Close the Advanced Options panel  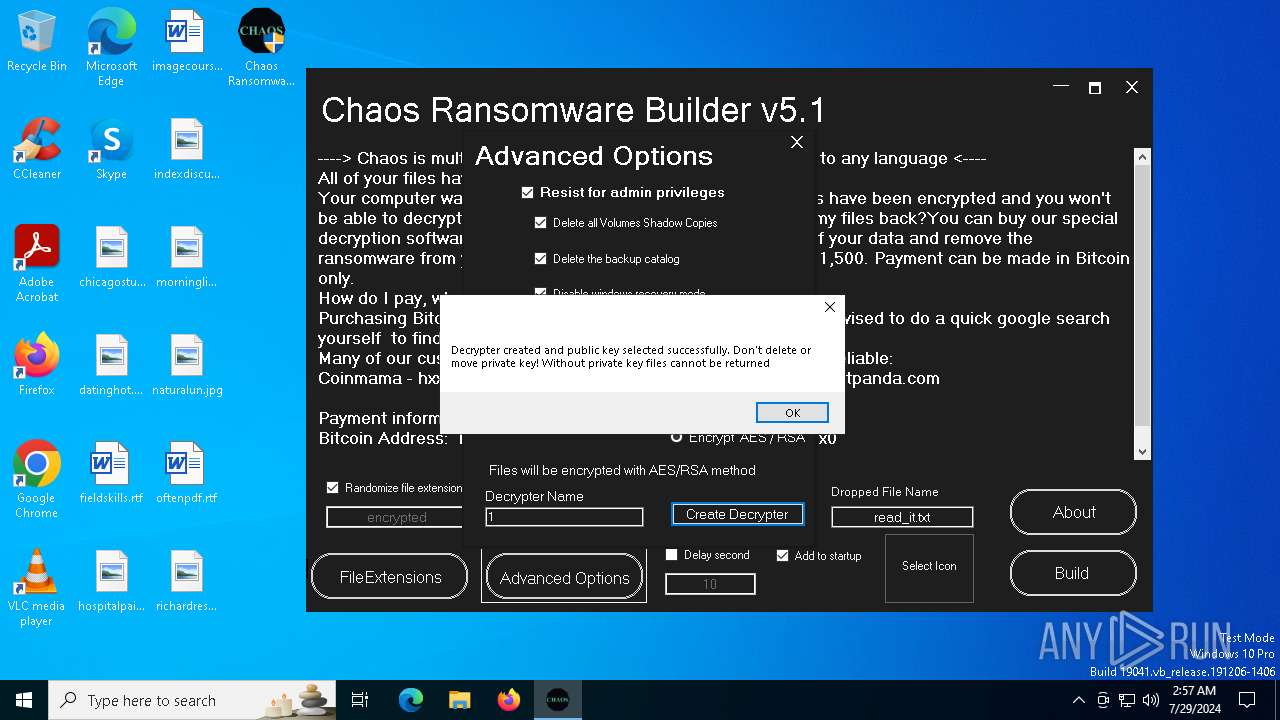click(797, 142)
